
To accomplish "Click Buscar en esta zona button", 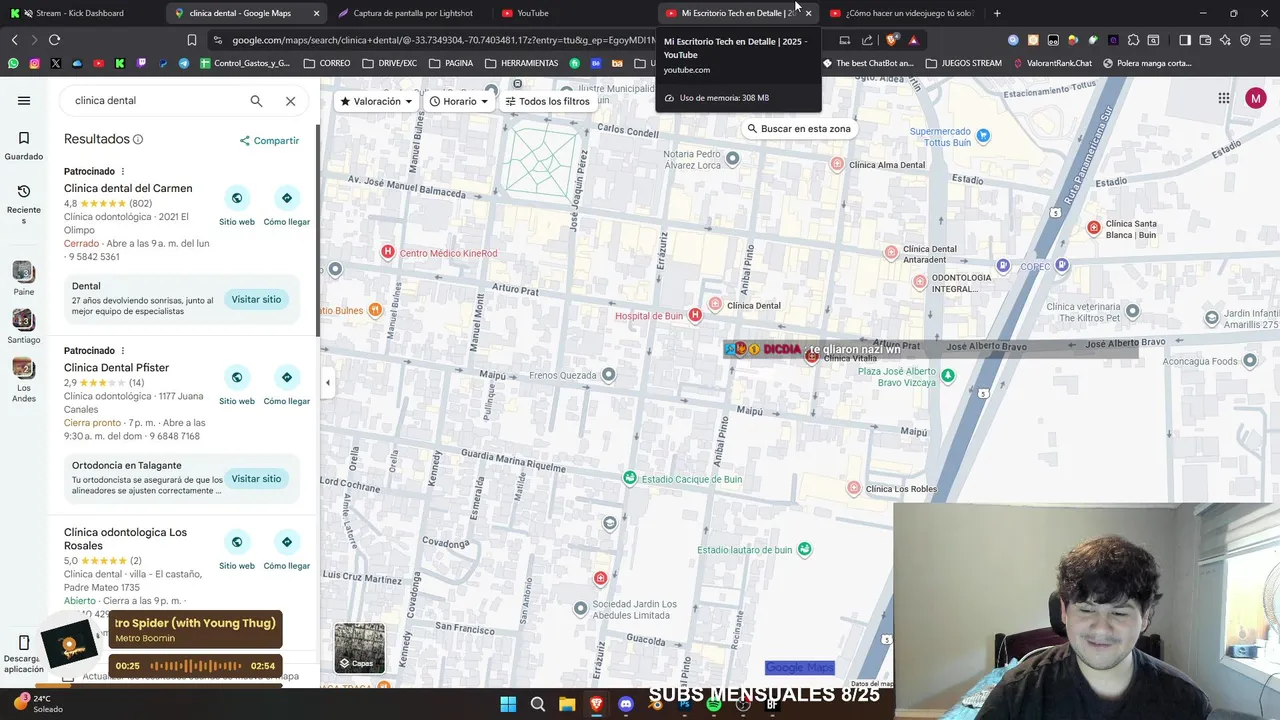I will point(799,129).
